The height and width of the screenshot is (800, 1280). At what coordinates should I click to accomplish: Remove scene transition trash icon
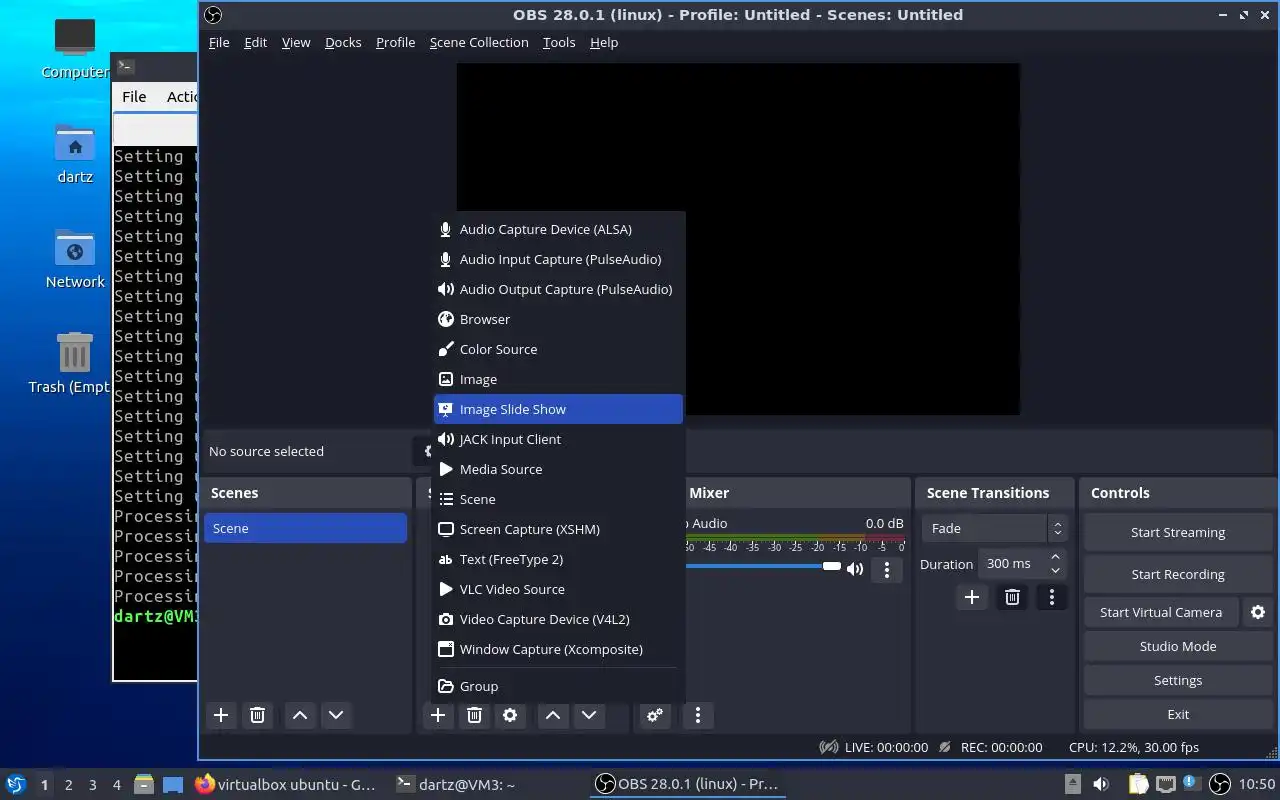click(x=1012, y=597)
